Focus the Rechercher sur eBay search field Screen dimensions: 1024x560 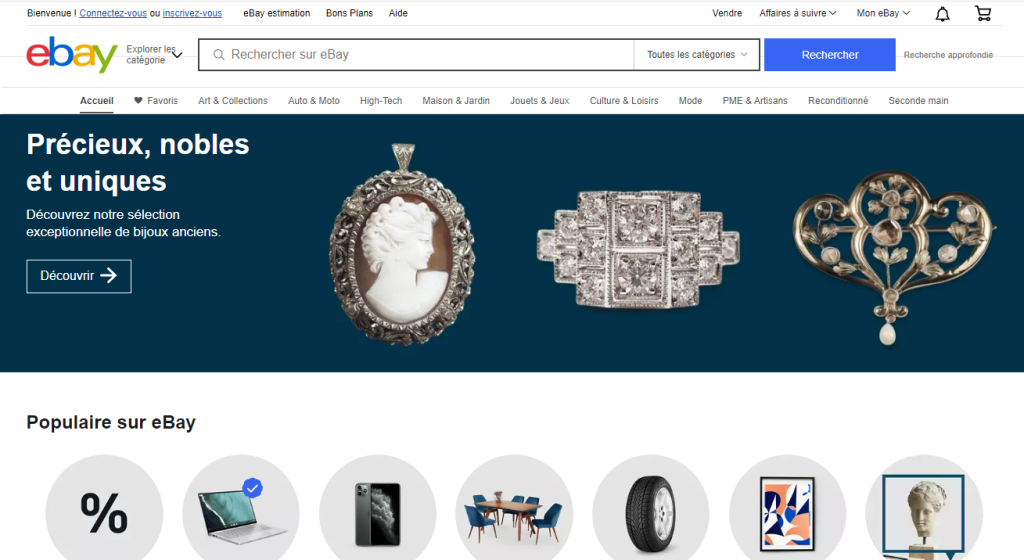pyautogui.click(x=416, y=55)
